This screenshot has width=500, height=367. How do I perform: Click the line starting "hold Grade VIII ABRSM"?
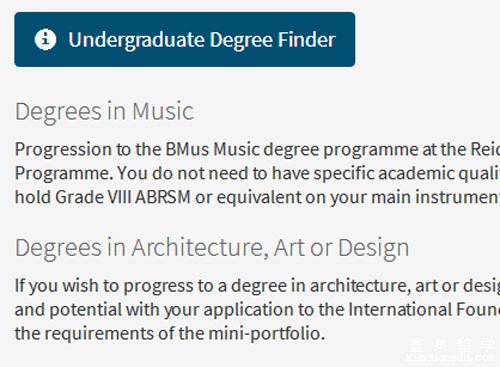click(257, 197)
